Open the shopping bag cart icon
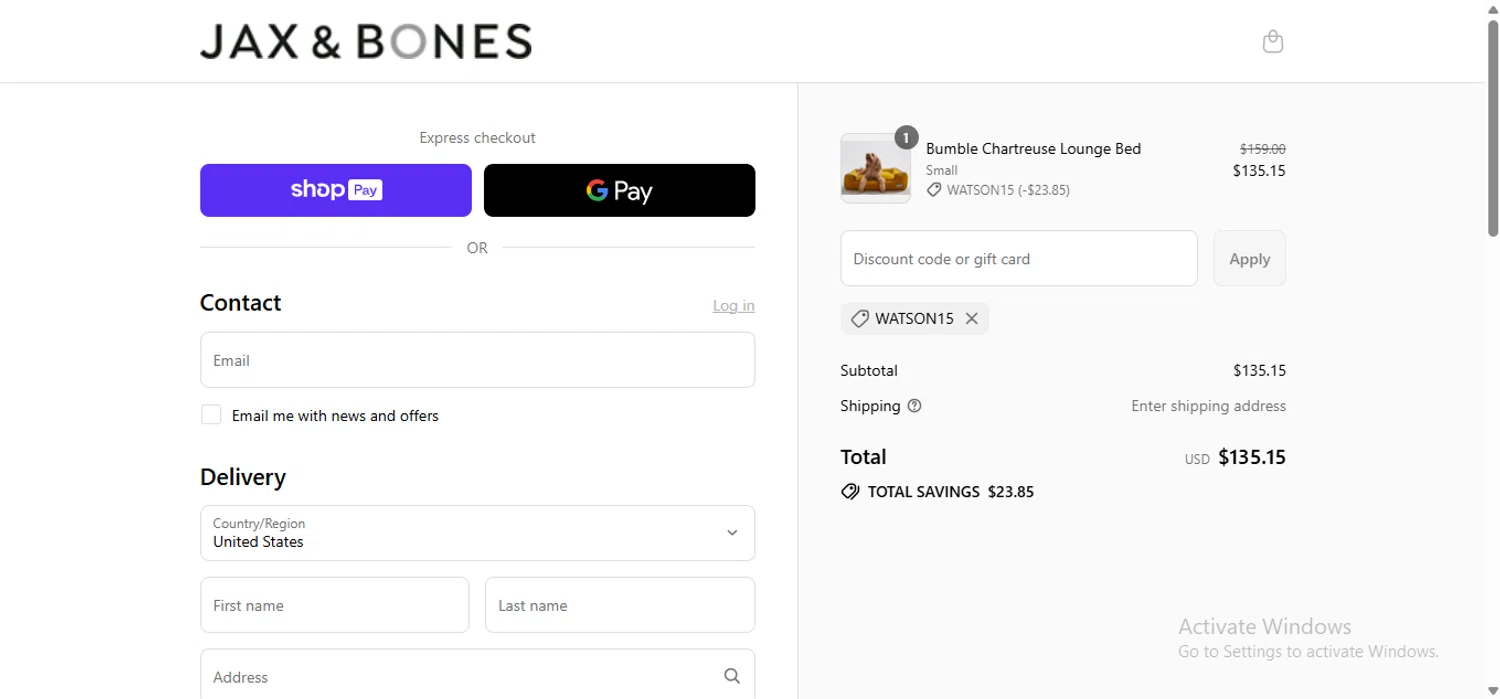Image resolution: width=1500 pixels, height=699 pixels. (x=1272, y=41)
